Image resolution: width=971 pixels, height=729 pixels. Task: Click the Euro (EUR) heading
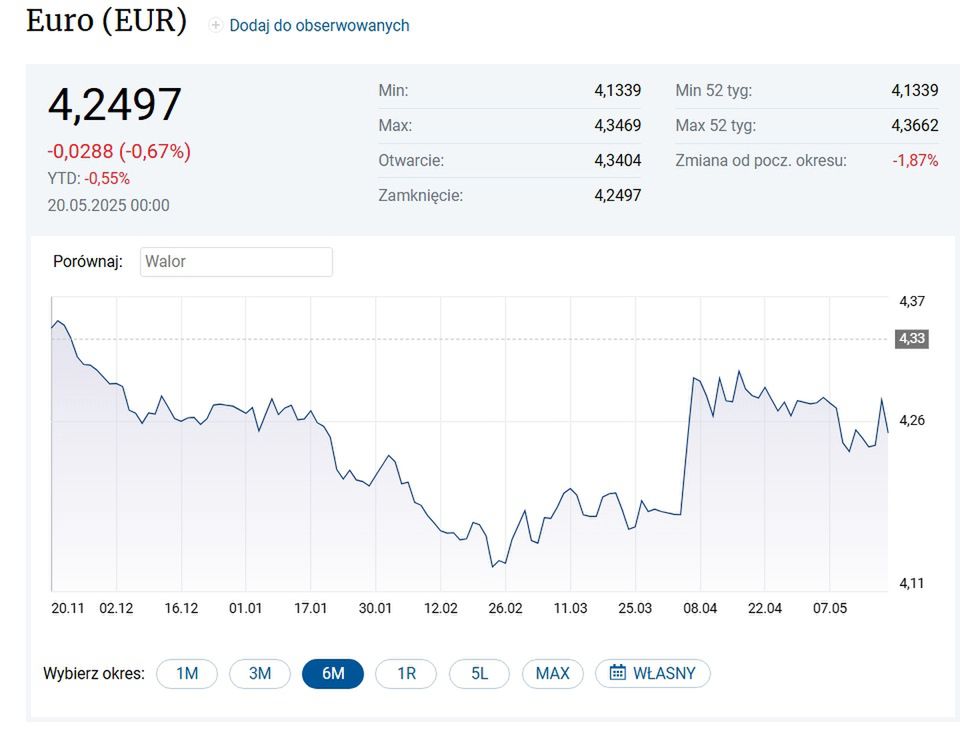pyautogui.click(x=107, y=20)
